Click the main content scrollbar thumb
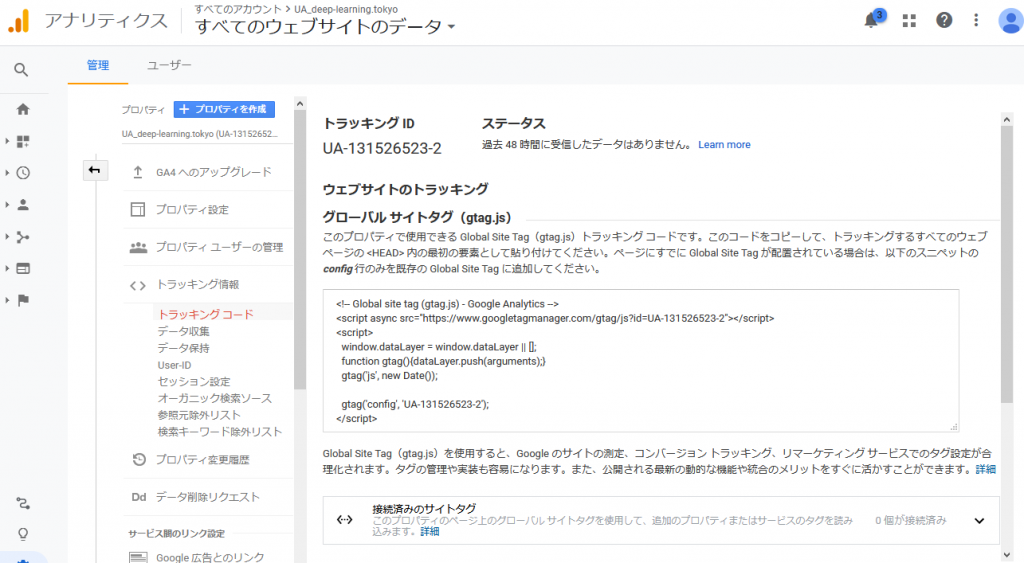Image resolution: width=1024 pixels, height=563 pixels. point(1006,265)
